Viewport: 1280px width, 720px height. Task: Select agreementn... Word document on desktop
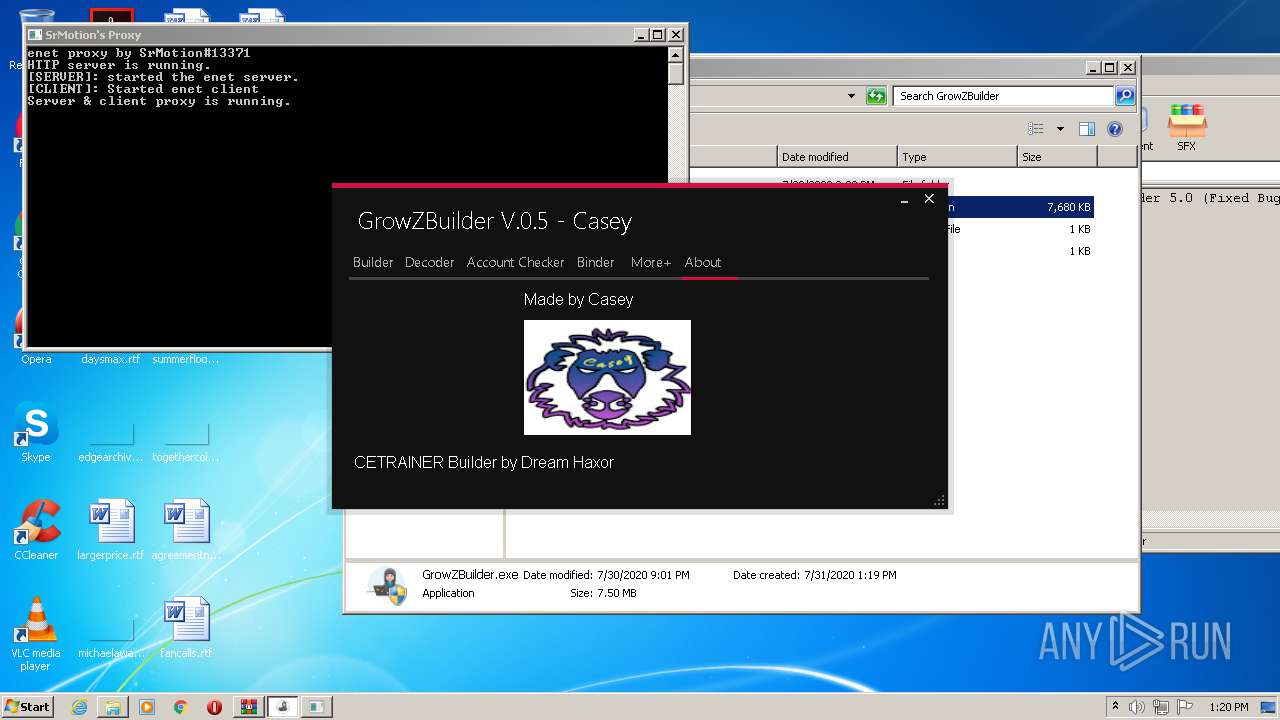tap(186, 531)
